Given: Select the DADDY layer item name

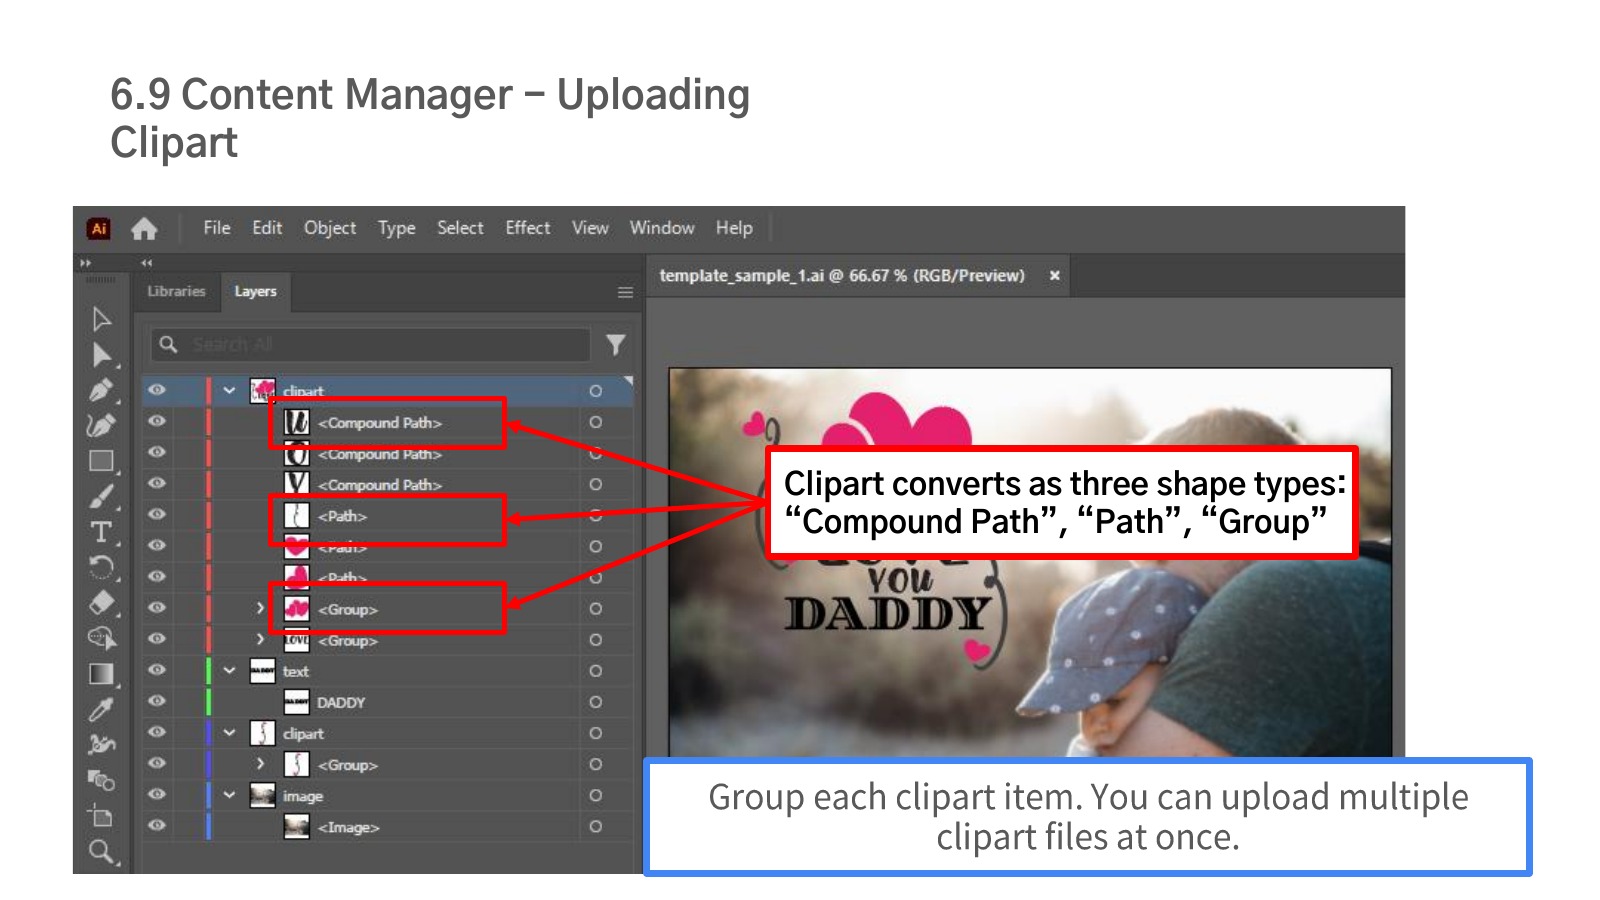Looking at the screenshot, I should click(341, 702).
